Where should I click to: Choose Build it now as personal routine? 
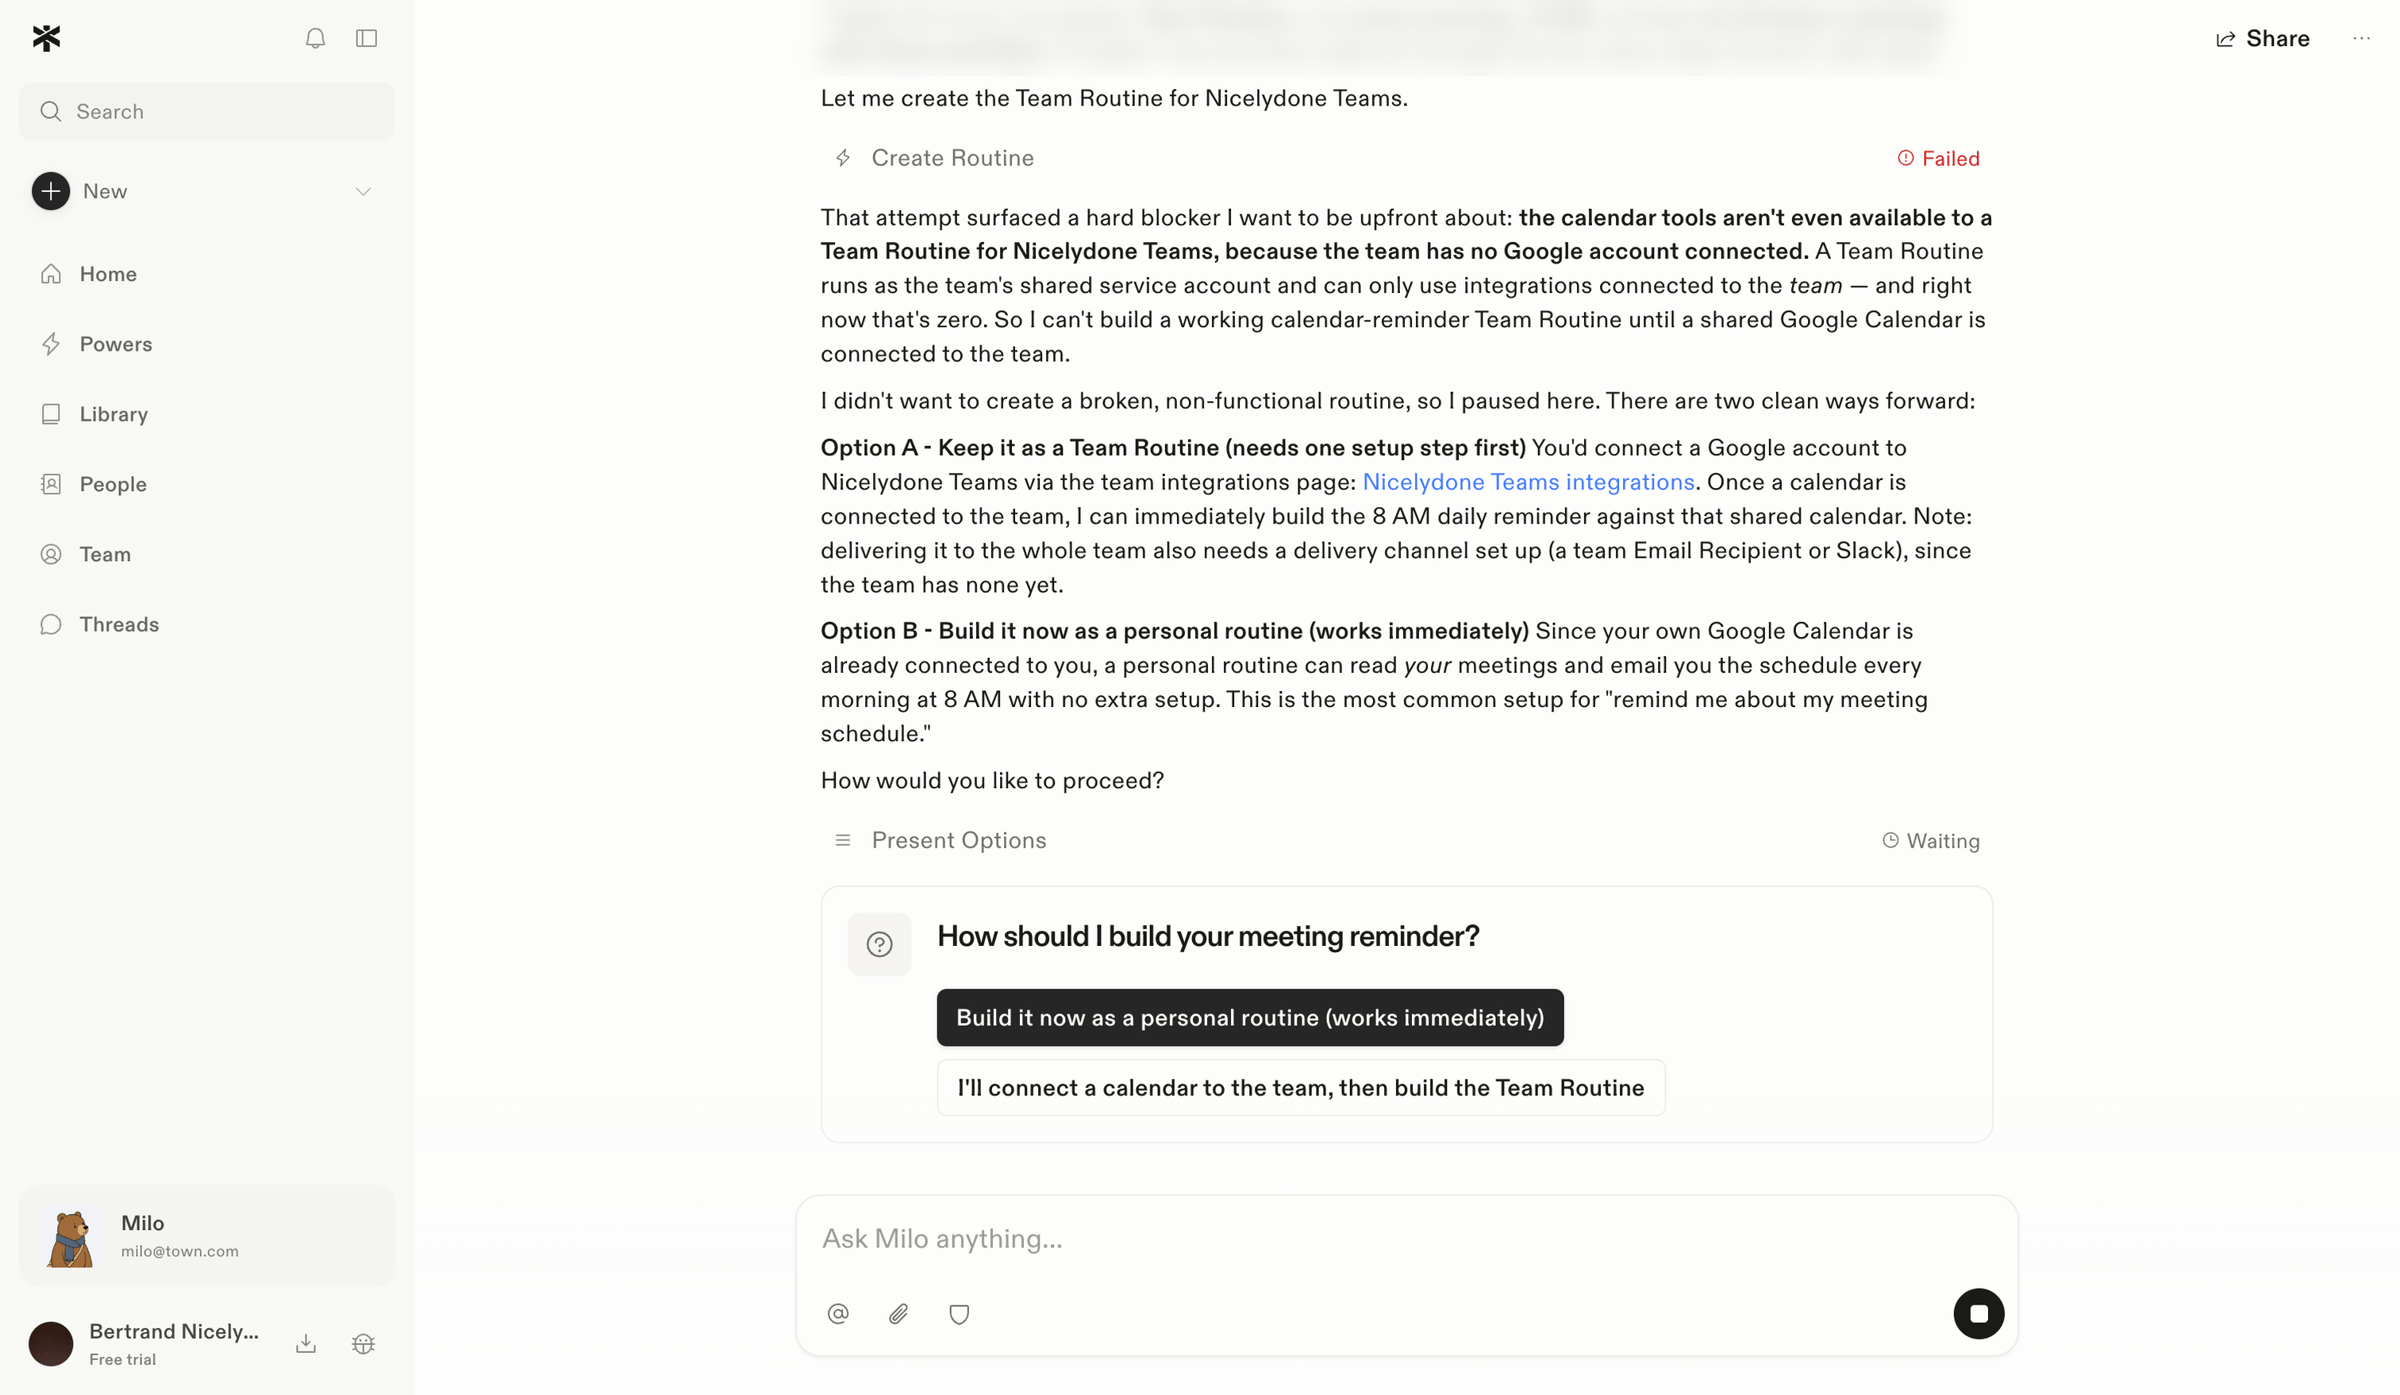coord(1250,1017)
